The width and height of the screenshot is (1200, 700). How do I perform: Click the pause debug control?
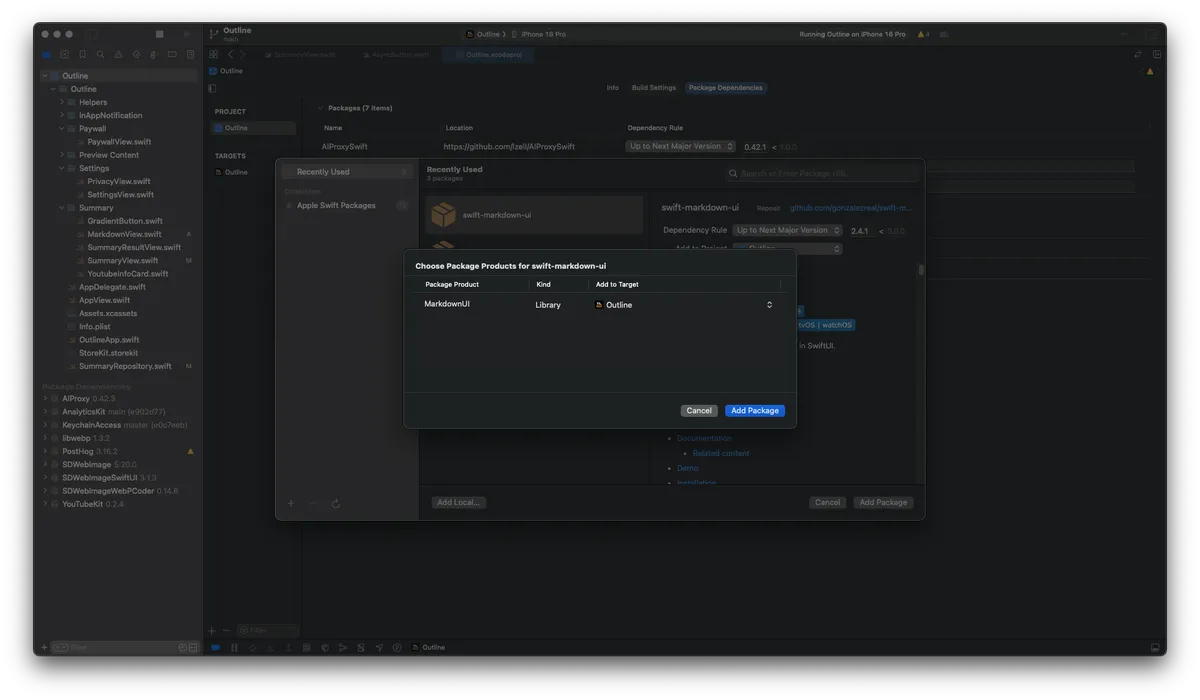point(234,648)
